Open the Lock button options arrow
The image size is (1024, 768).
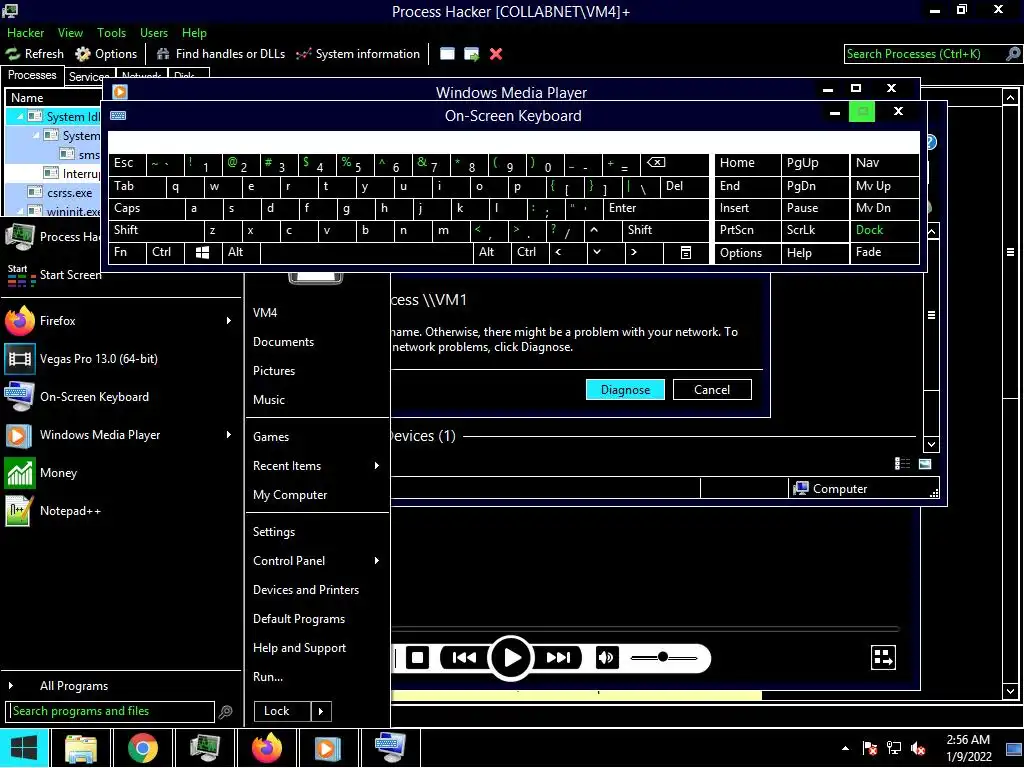click(321, 711)
